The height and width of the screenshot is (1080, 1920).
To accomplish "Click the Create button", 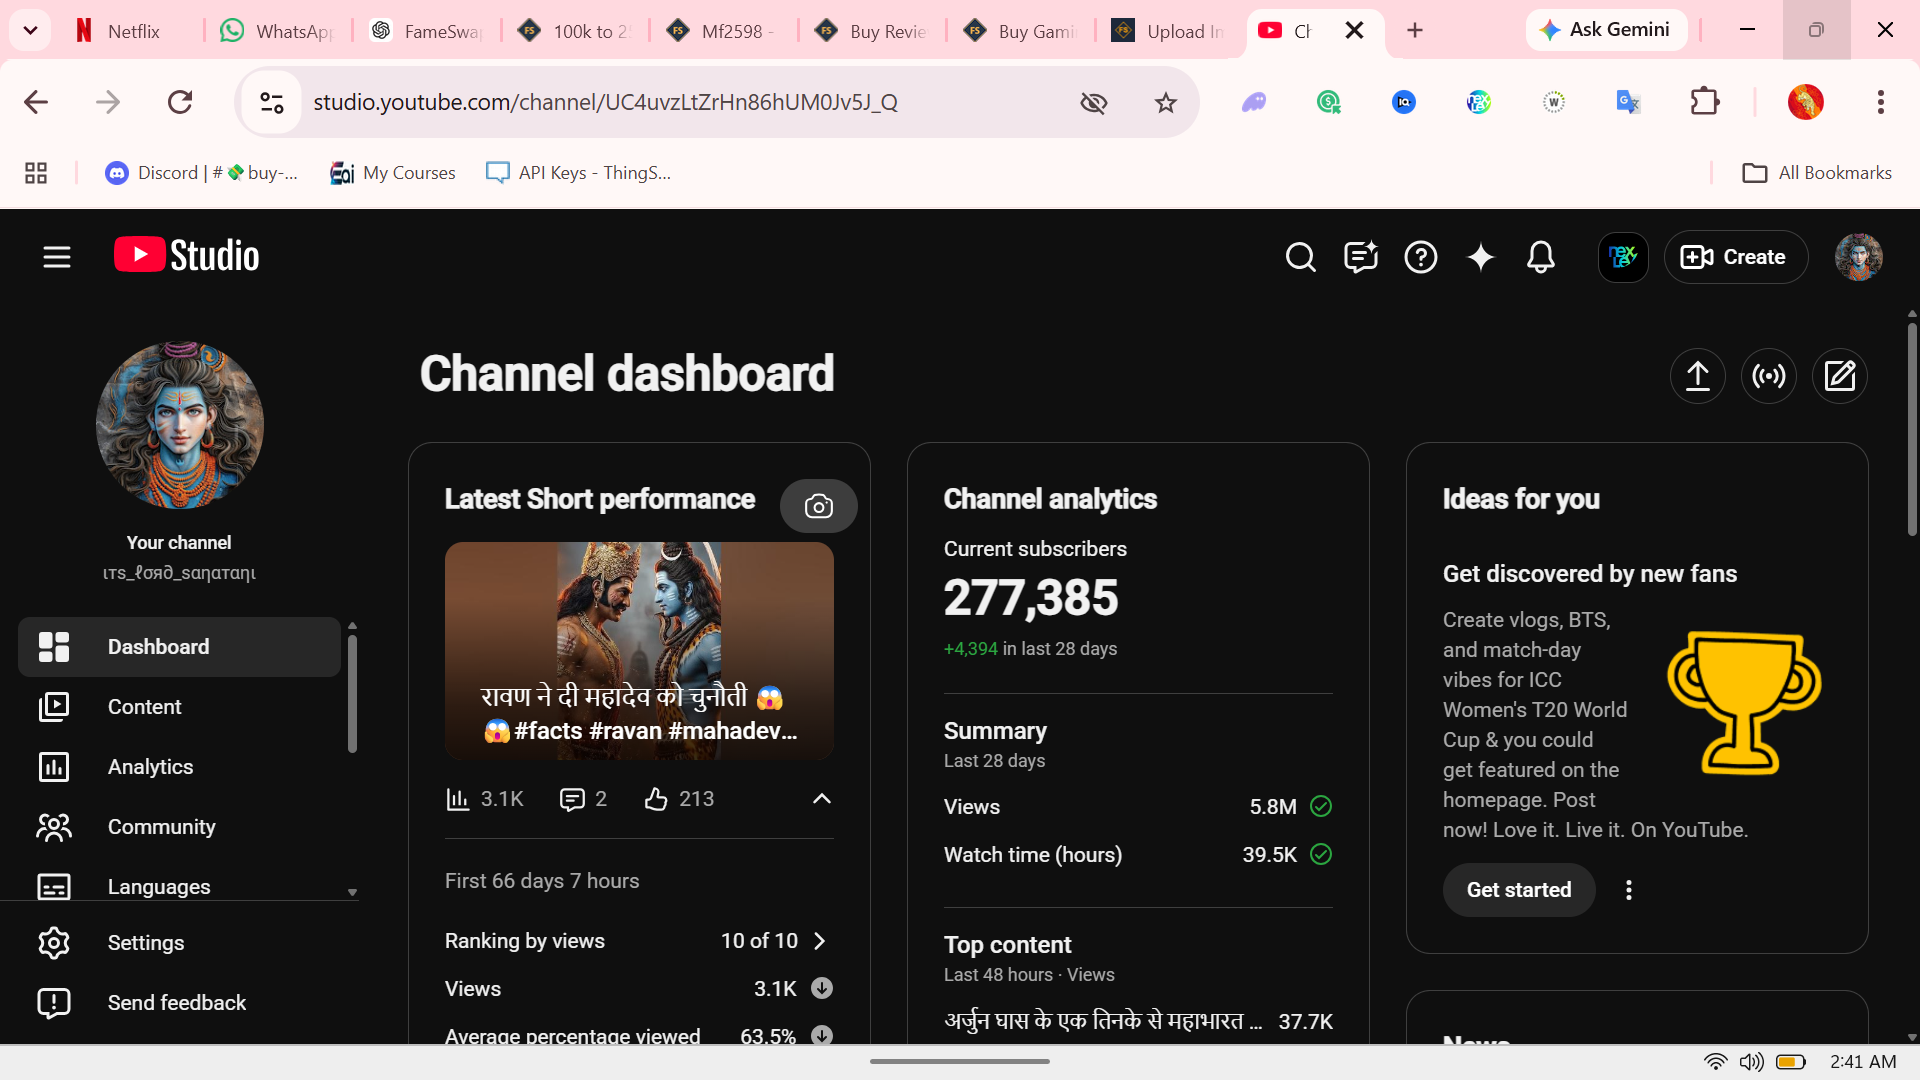I will pos(1735,257).
